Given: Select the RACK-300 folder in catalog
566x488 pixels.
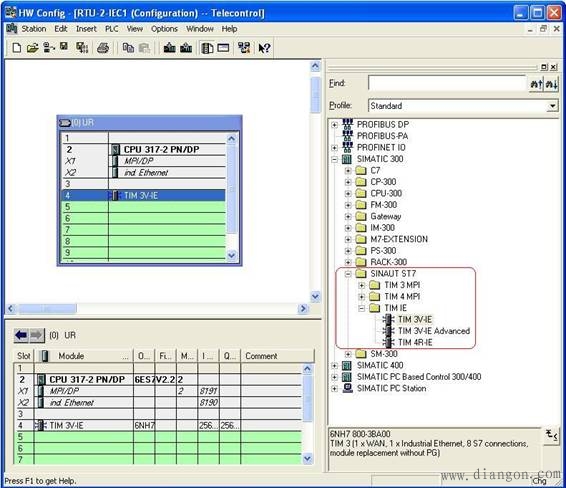Looking at the screenshot, I should click(388, 262).
